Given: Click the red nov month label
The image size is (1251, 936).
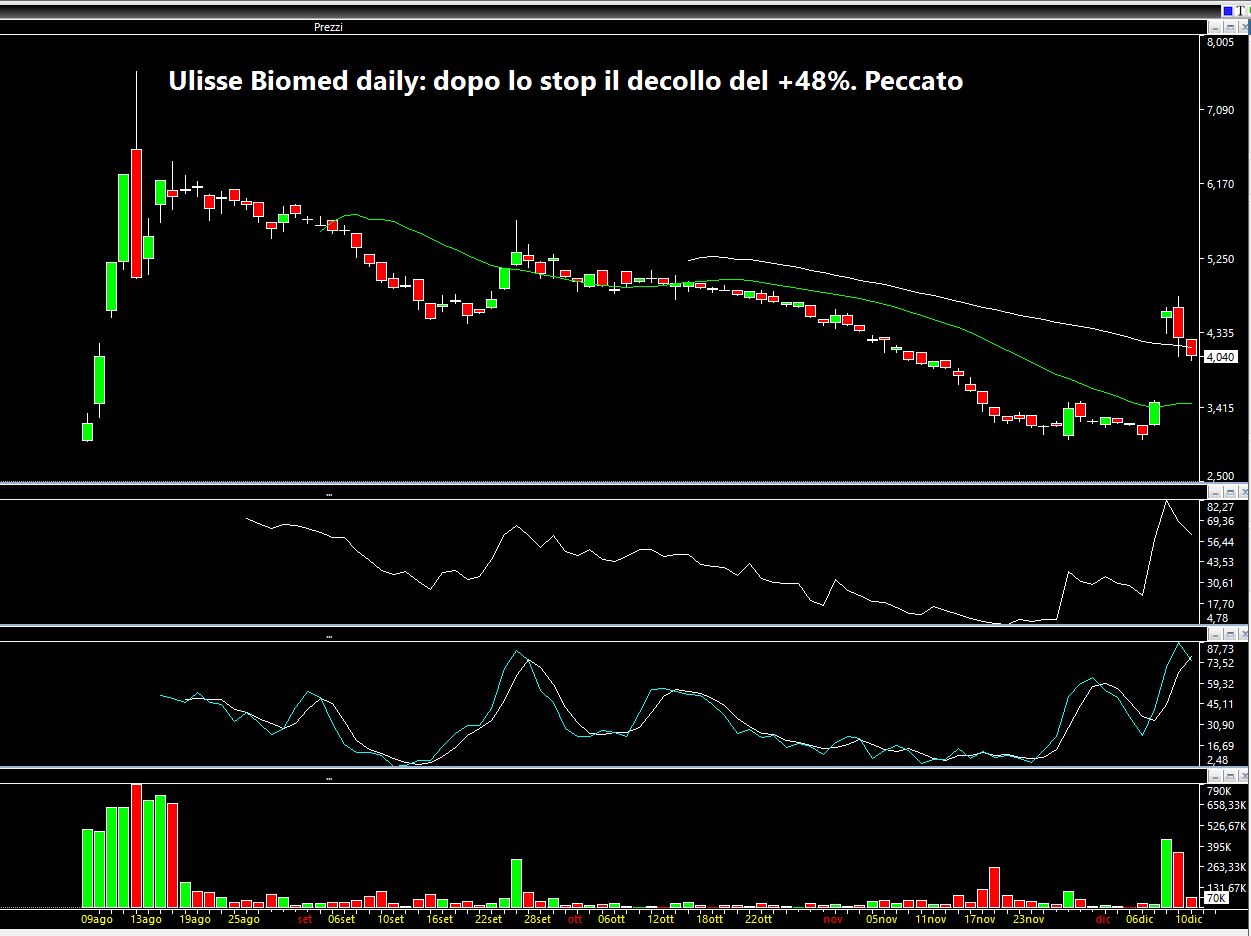Looking at the screenshot, I should 833,919.
